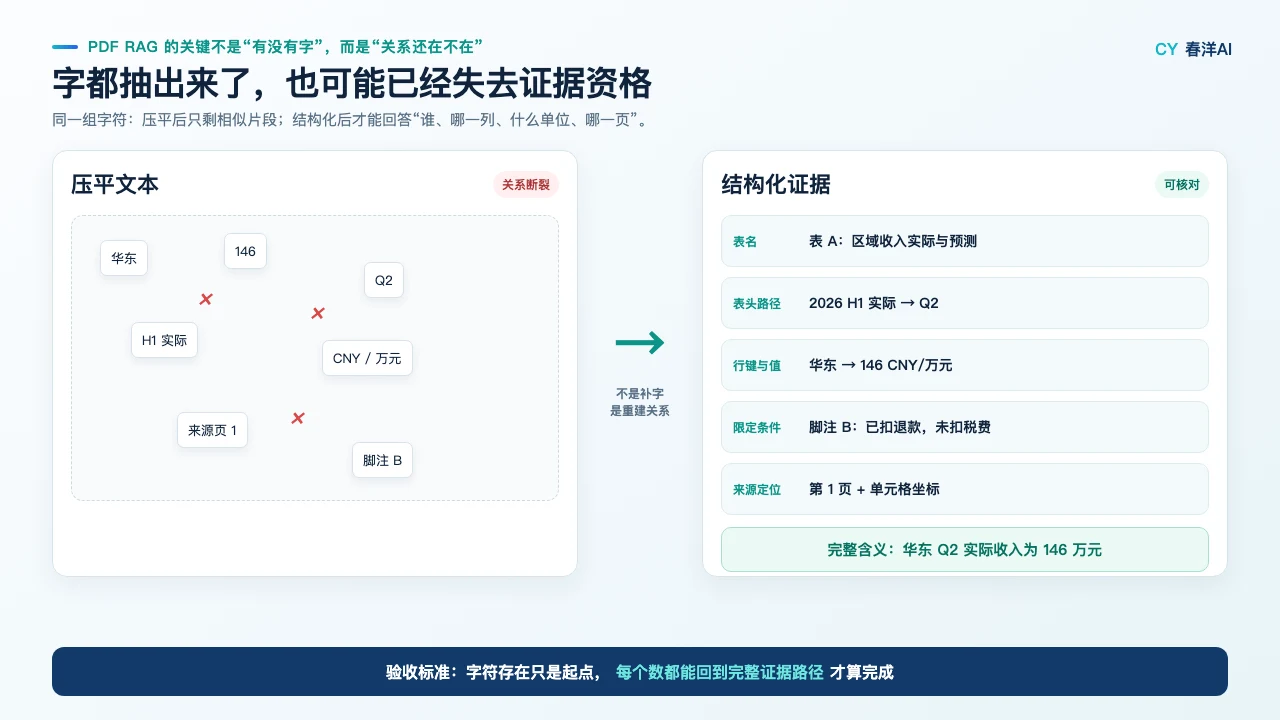Image resolution: width=1280 pixels, height=720 pixels.
Task: Click the 同一组字符 description line
Action: click(x=352, y=120)
